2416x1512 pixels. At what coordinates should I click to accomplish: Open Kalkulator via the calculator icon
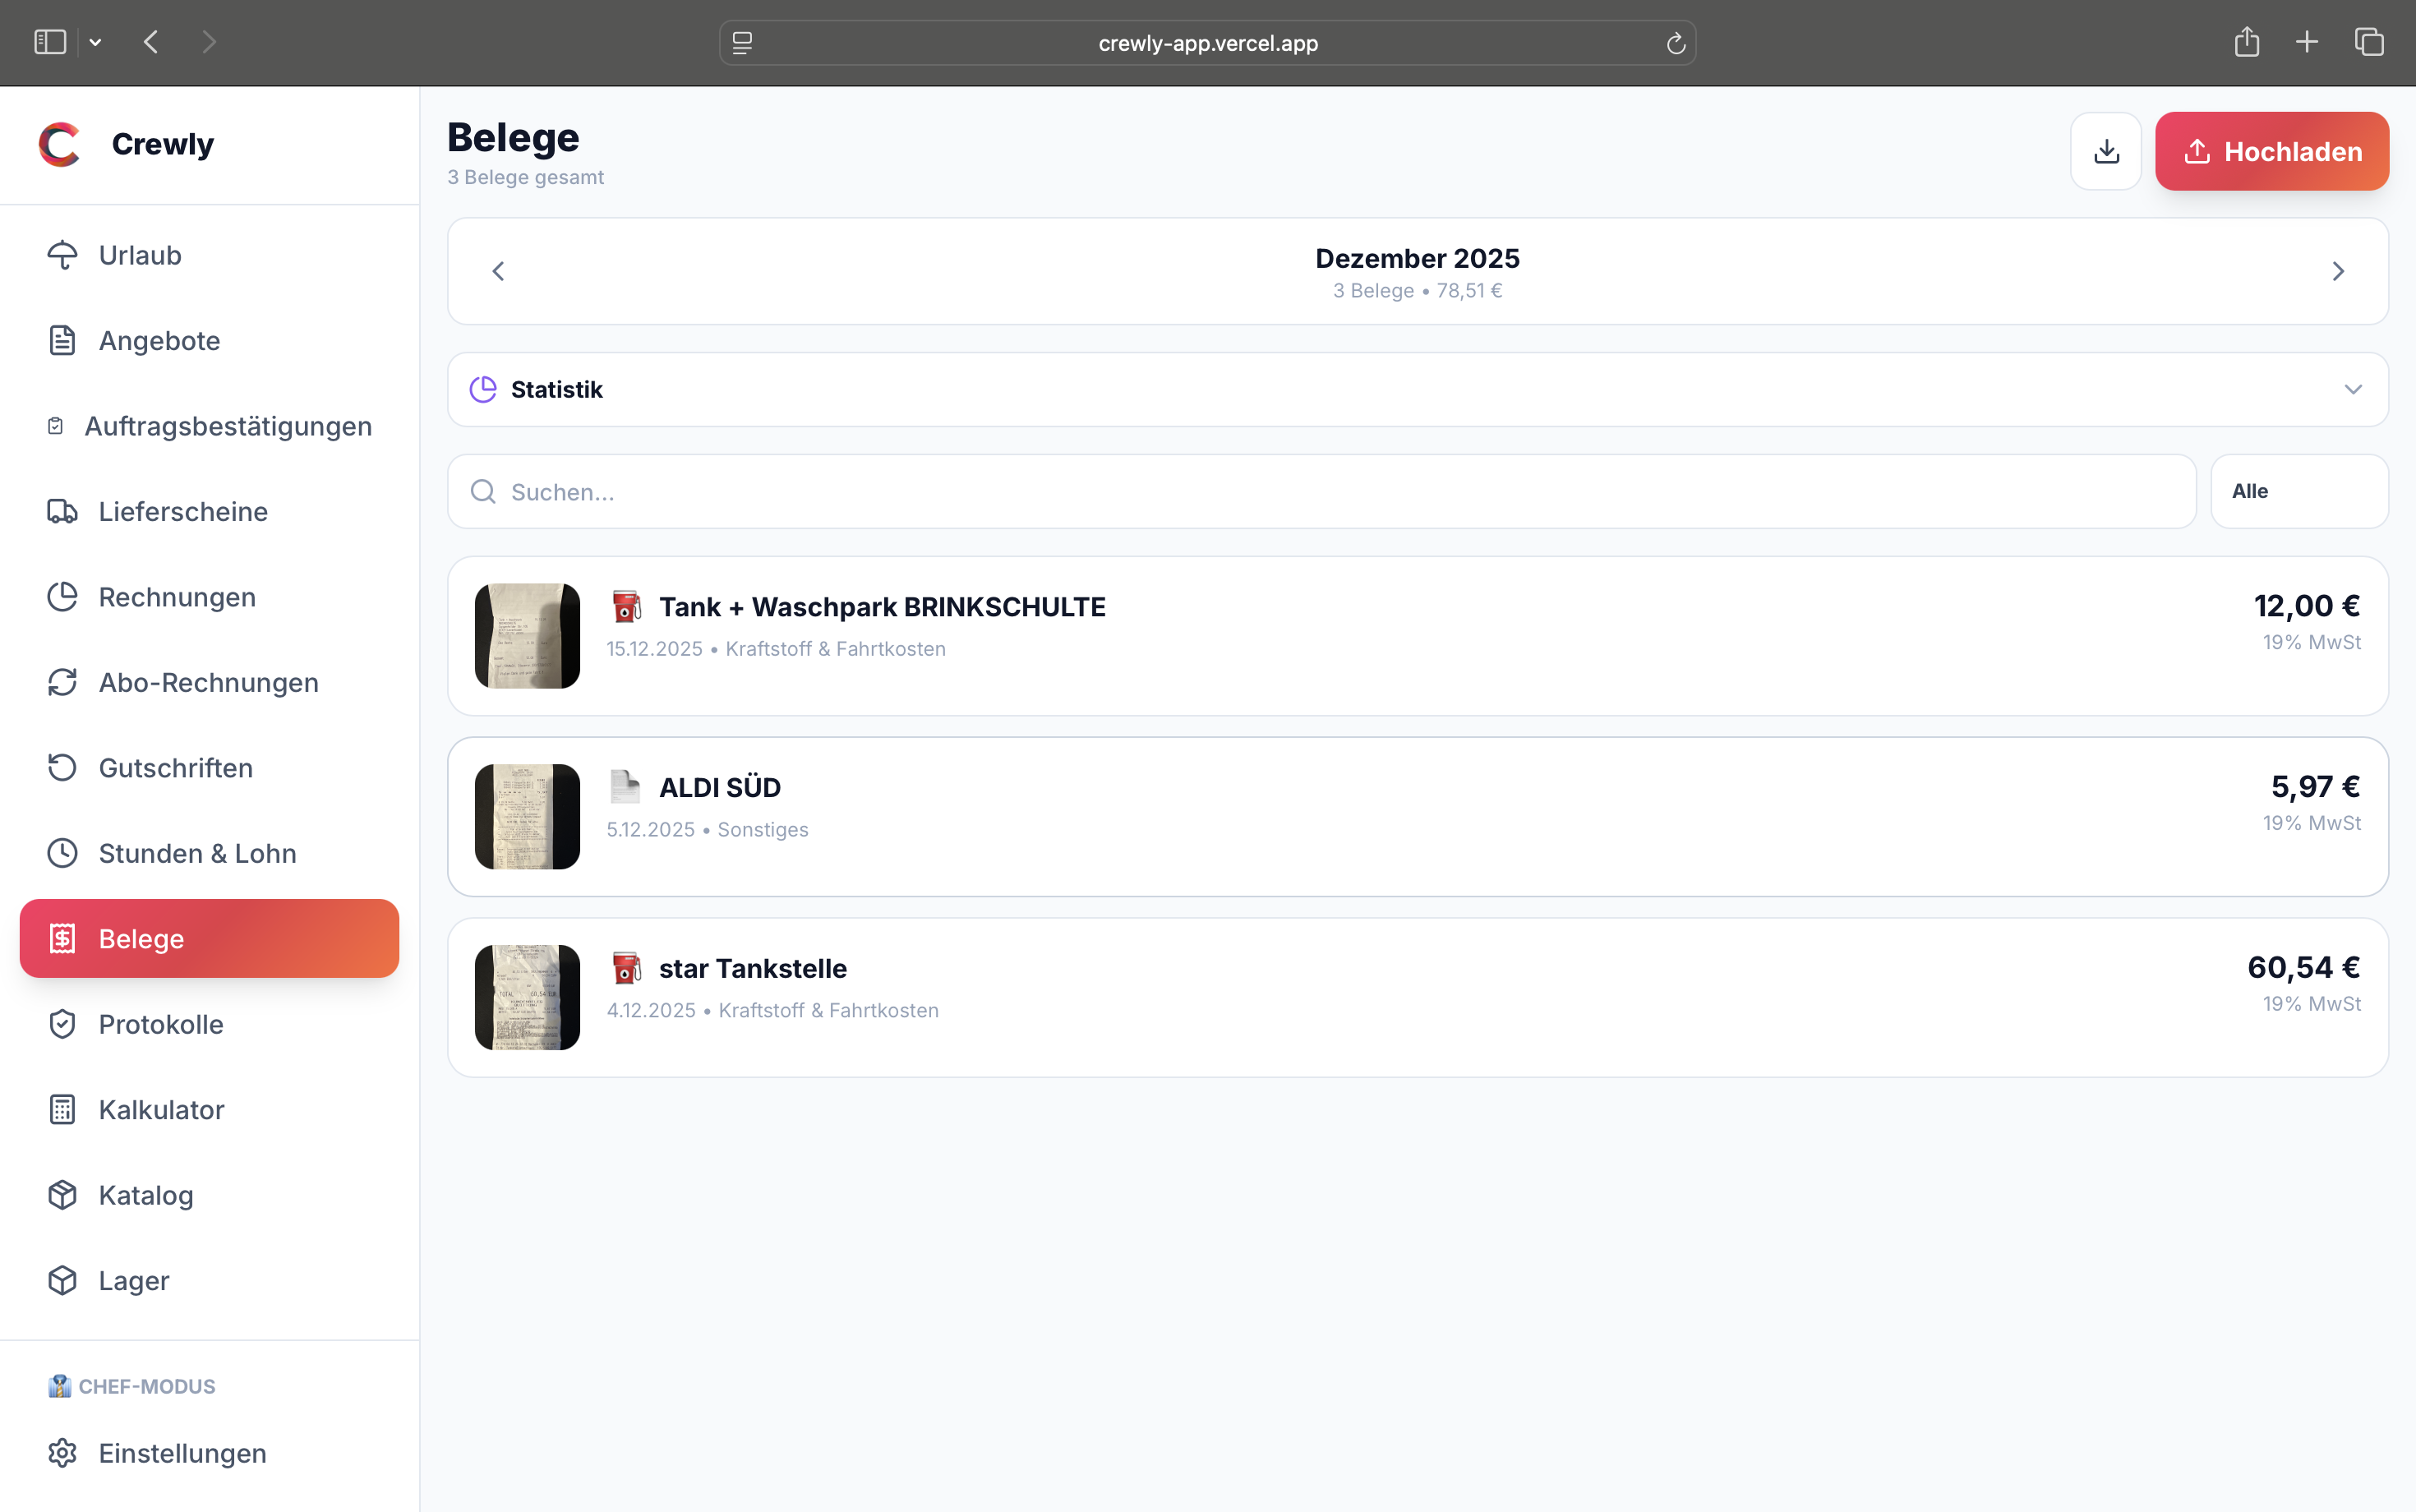point(62,1109)
